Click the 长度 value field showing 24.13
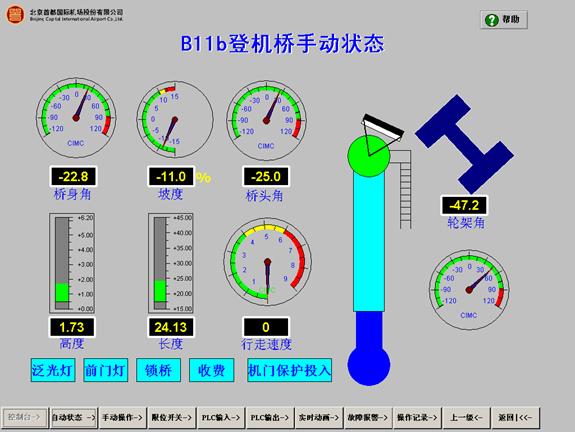575x432 pixels. click(171, 327)
